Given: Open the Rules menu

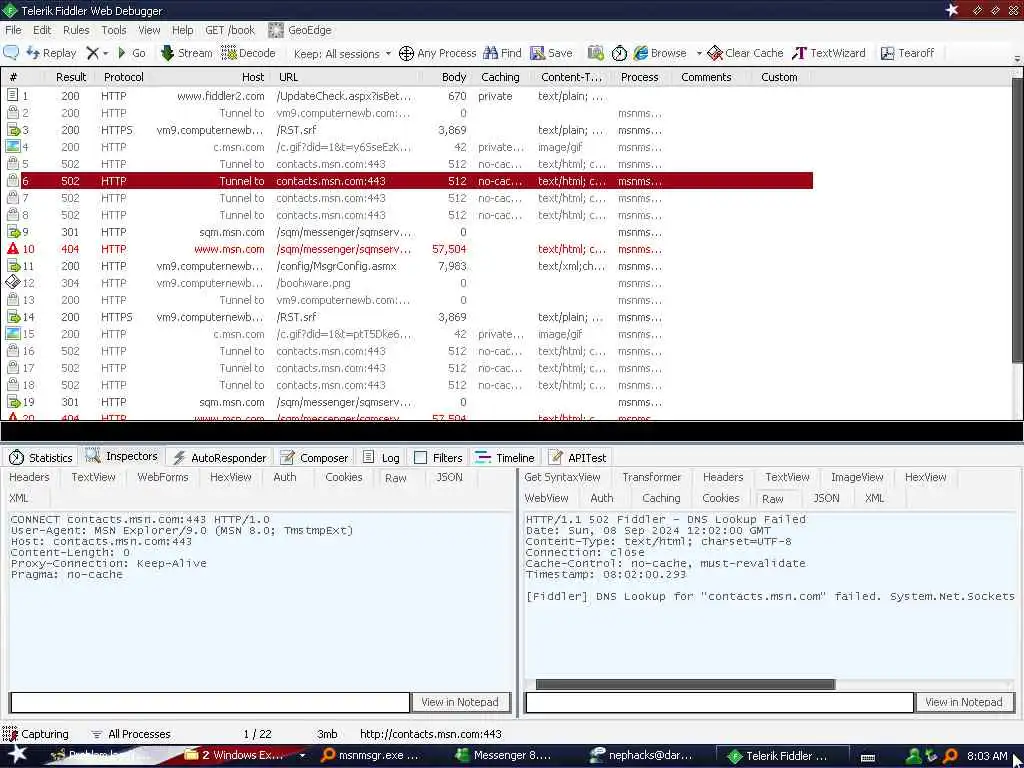Looking at the screenshot, I should click(x=76, y=30).
